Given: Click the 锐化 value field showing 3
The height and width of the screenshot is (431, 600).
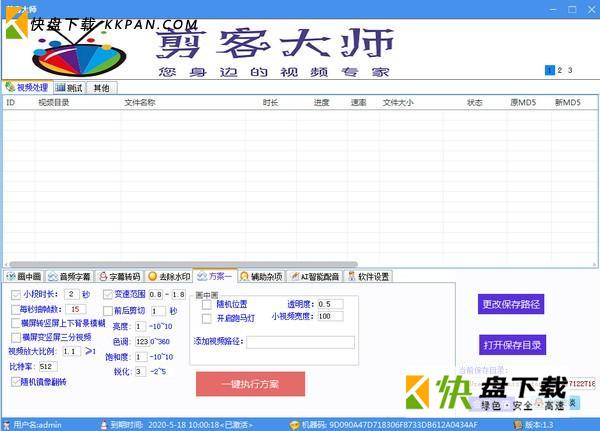Looking at the screenshot, I should (140, 371).
